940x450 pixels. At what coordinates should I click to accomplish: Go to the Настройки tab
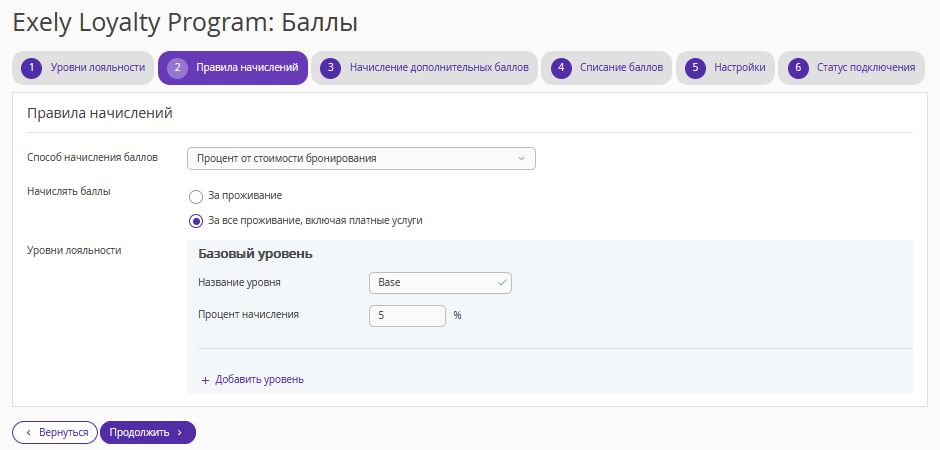(725, 68)
